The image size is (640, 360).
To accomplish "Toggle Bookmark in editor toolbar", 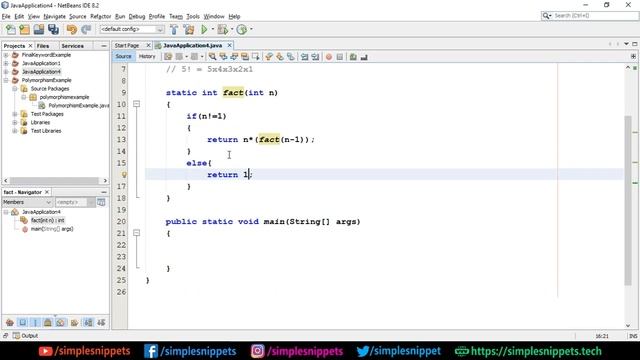I will (x=291, y=57).
